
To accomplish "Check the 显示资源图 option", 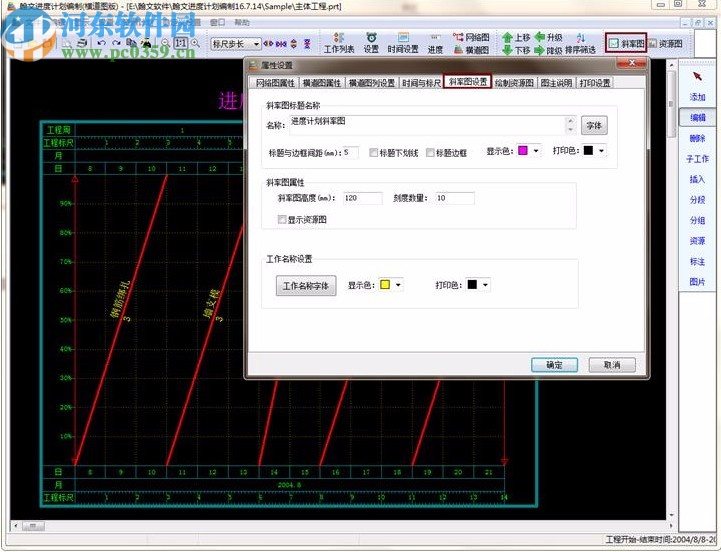I will pyautogui.click(x=283, y=219).
